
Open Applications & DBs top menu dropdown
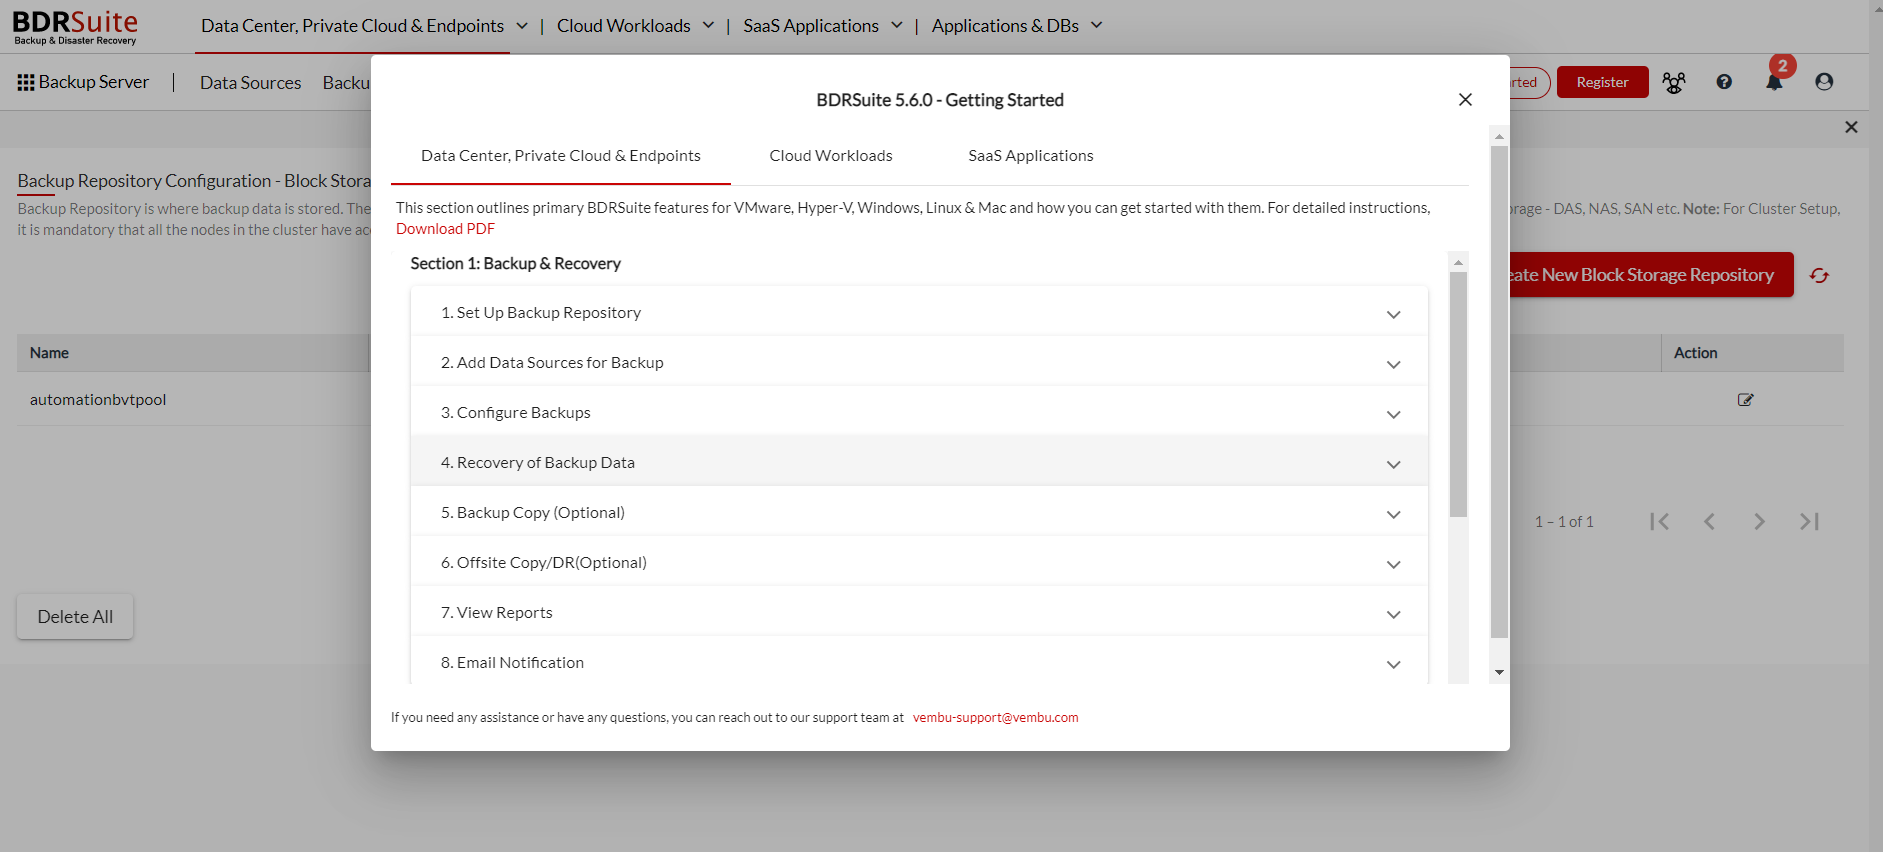(1016, 26)
